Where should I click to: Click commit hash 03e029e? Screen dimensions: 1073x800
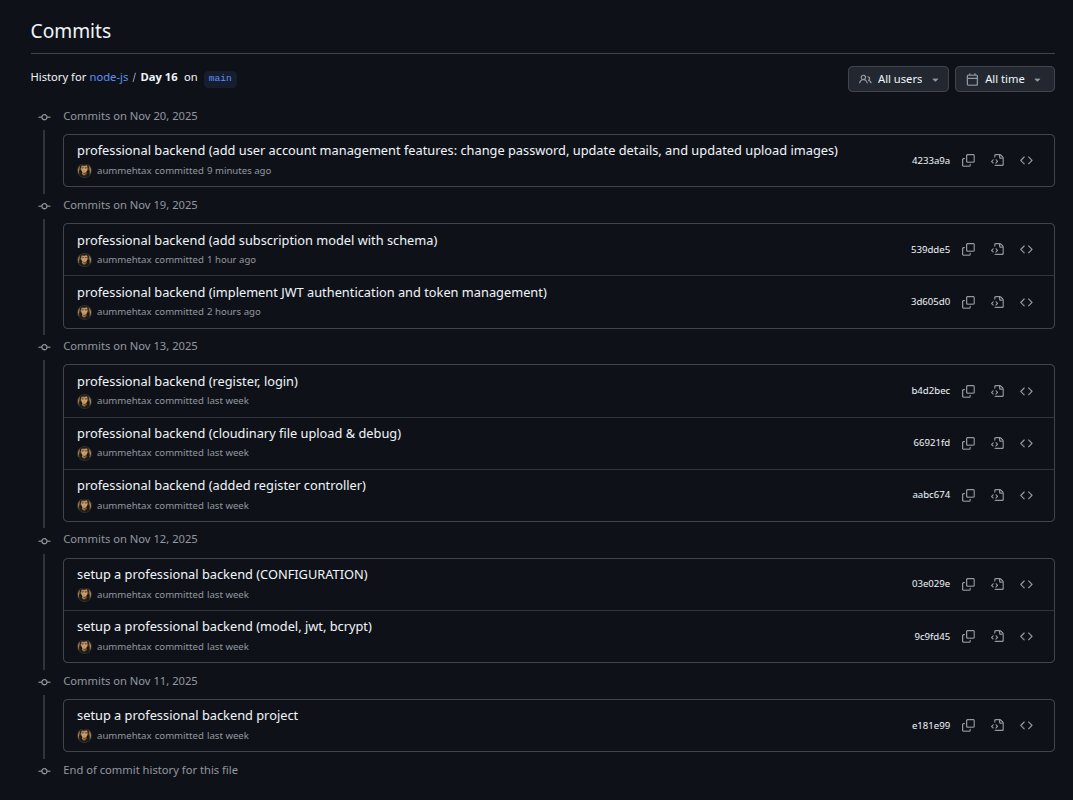(931, 584)
